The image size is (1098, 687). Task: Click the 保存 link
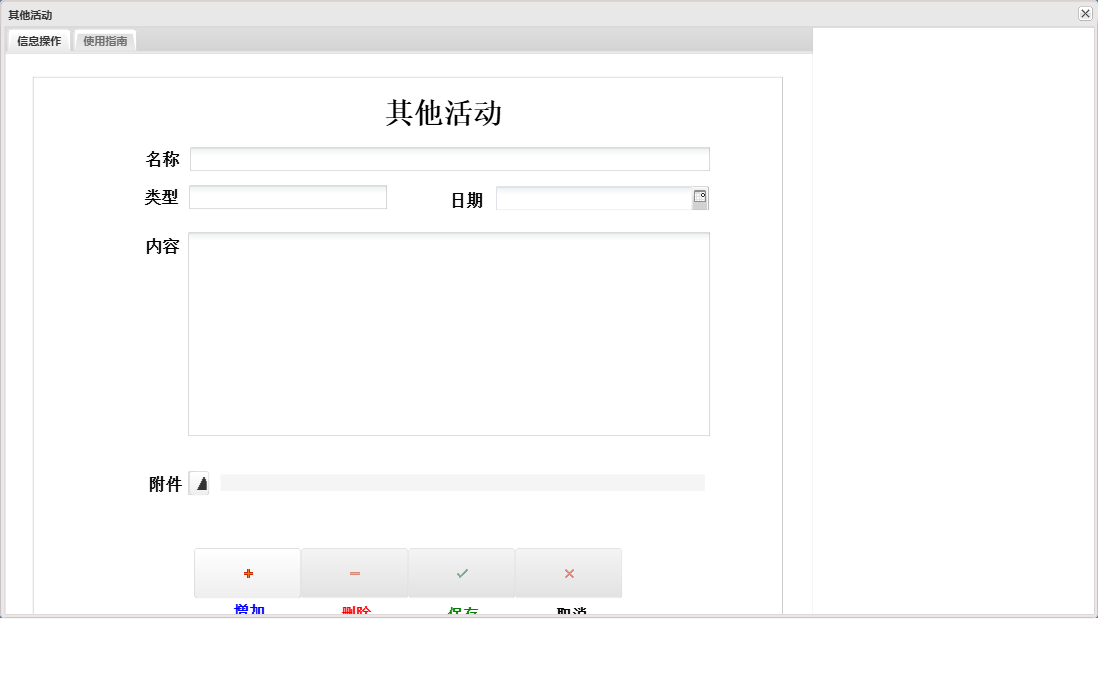coord(461,608)
